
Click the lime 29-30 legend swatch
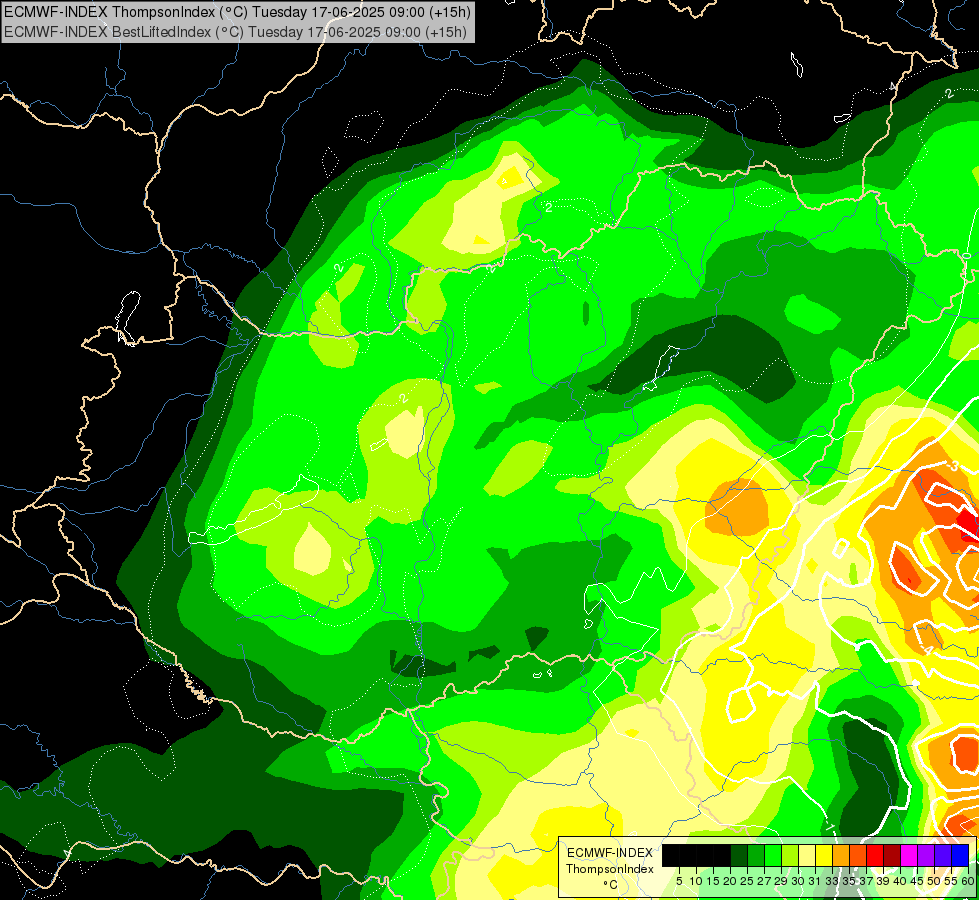point(790,855)
